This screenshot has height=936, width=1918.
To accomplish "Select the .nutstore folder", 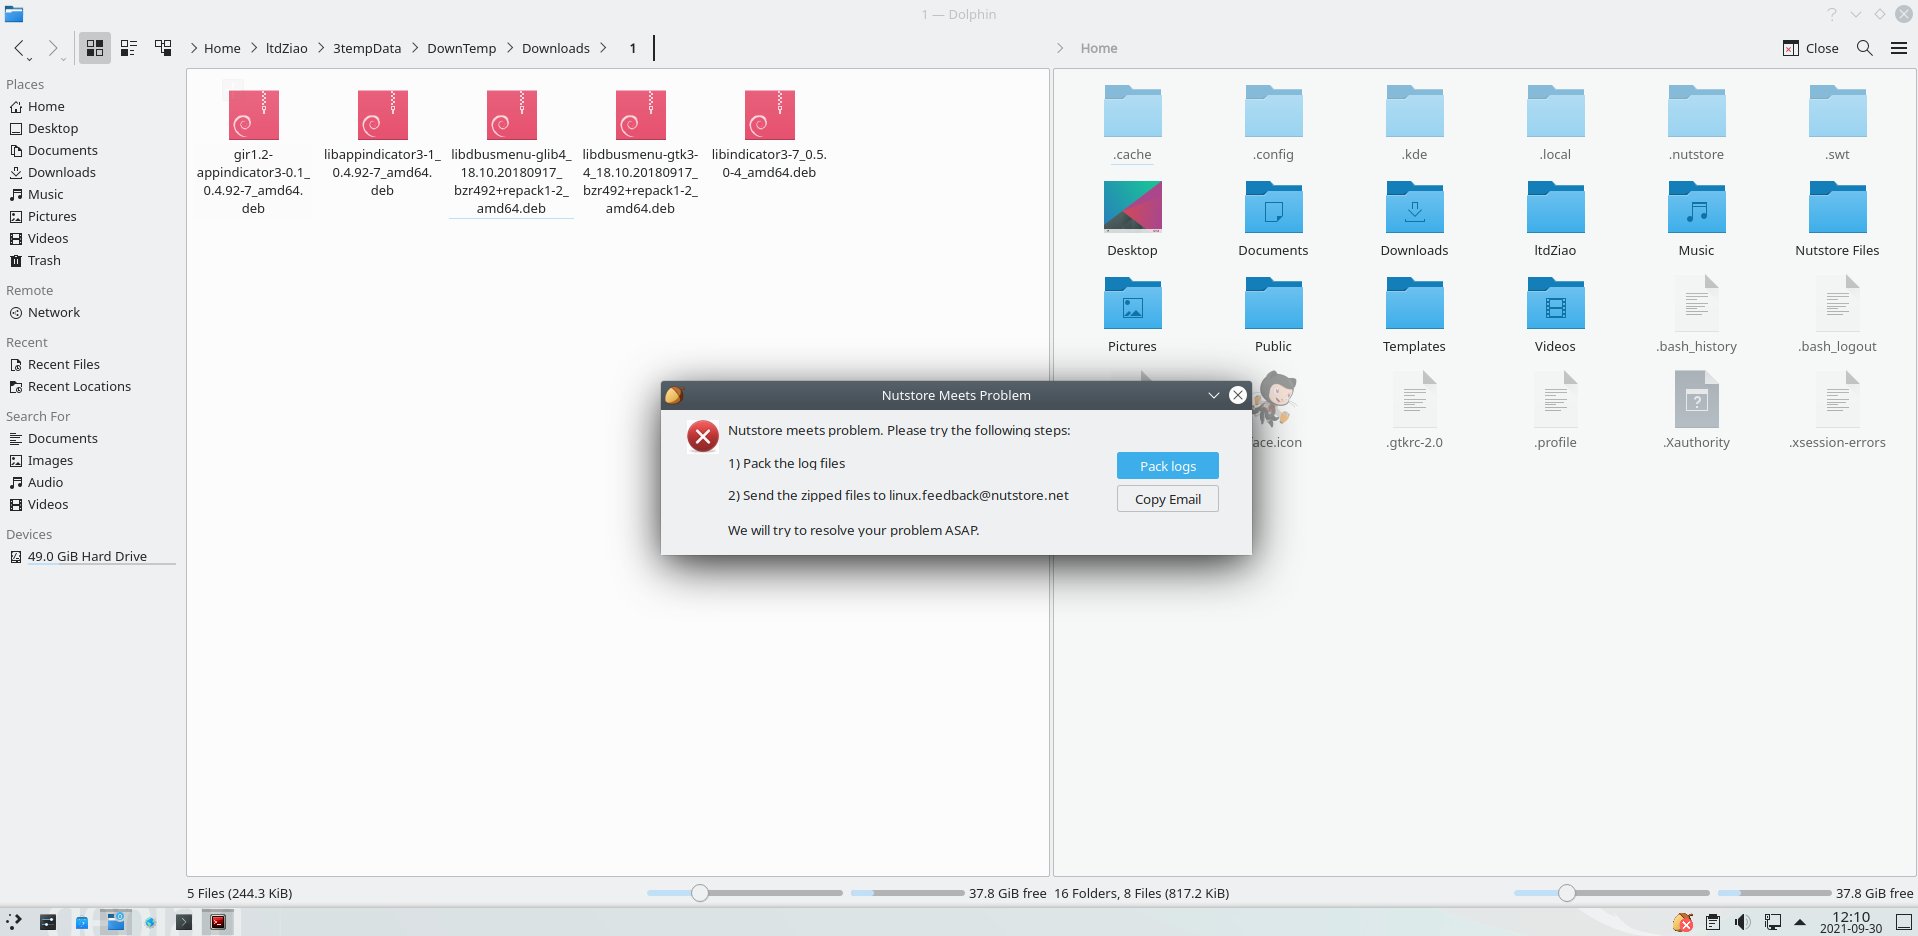I will (1696, 123).
